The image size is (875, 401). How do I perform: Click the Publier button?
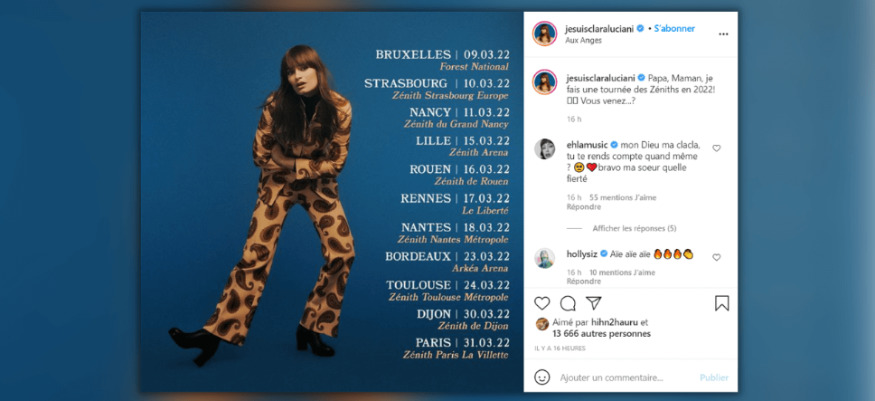point(714,378)
